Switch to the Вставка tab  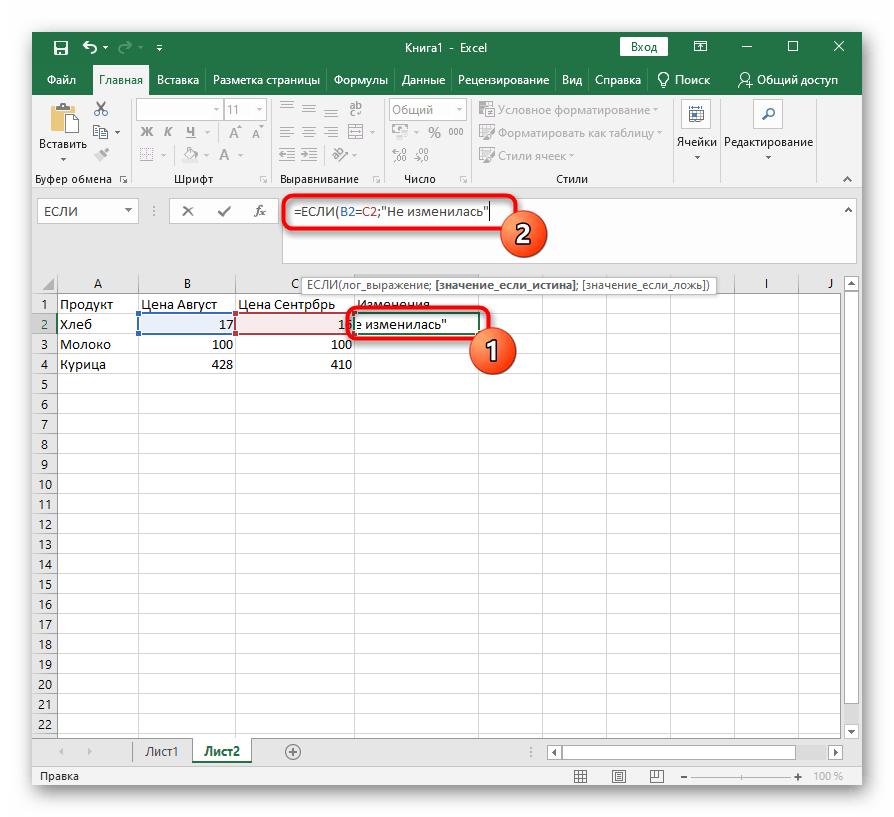click(178, 80)
